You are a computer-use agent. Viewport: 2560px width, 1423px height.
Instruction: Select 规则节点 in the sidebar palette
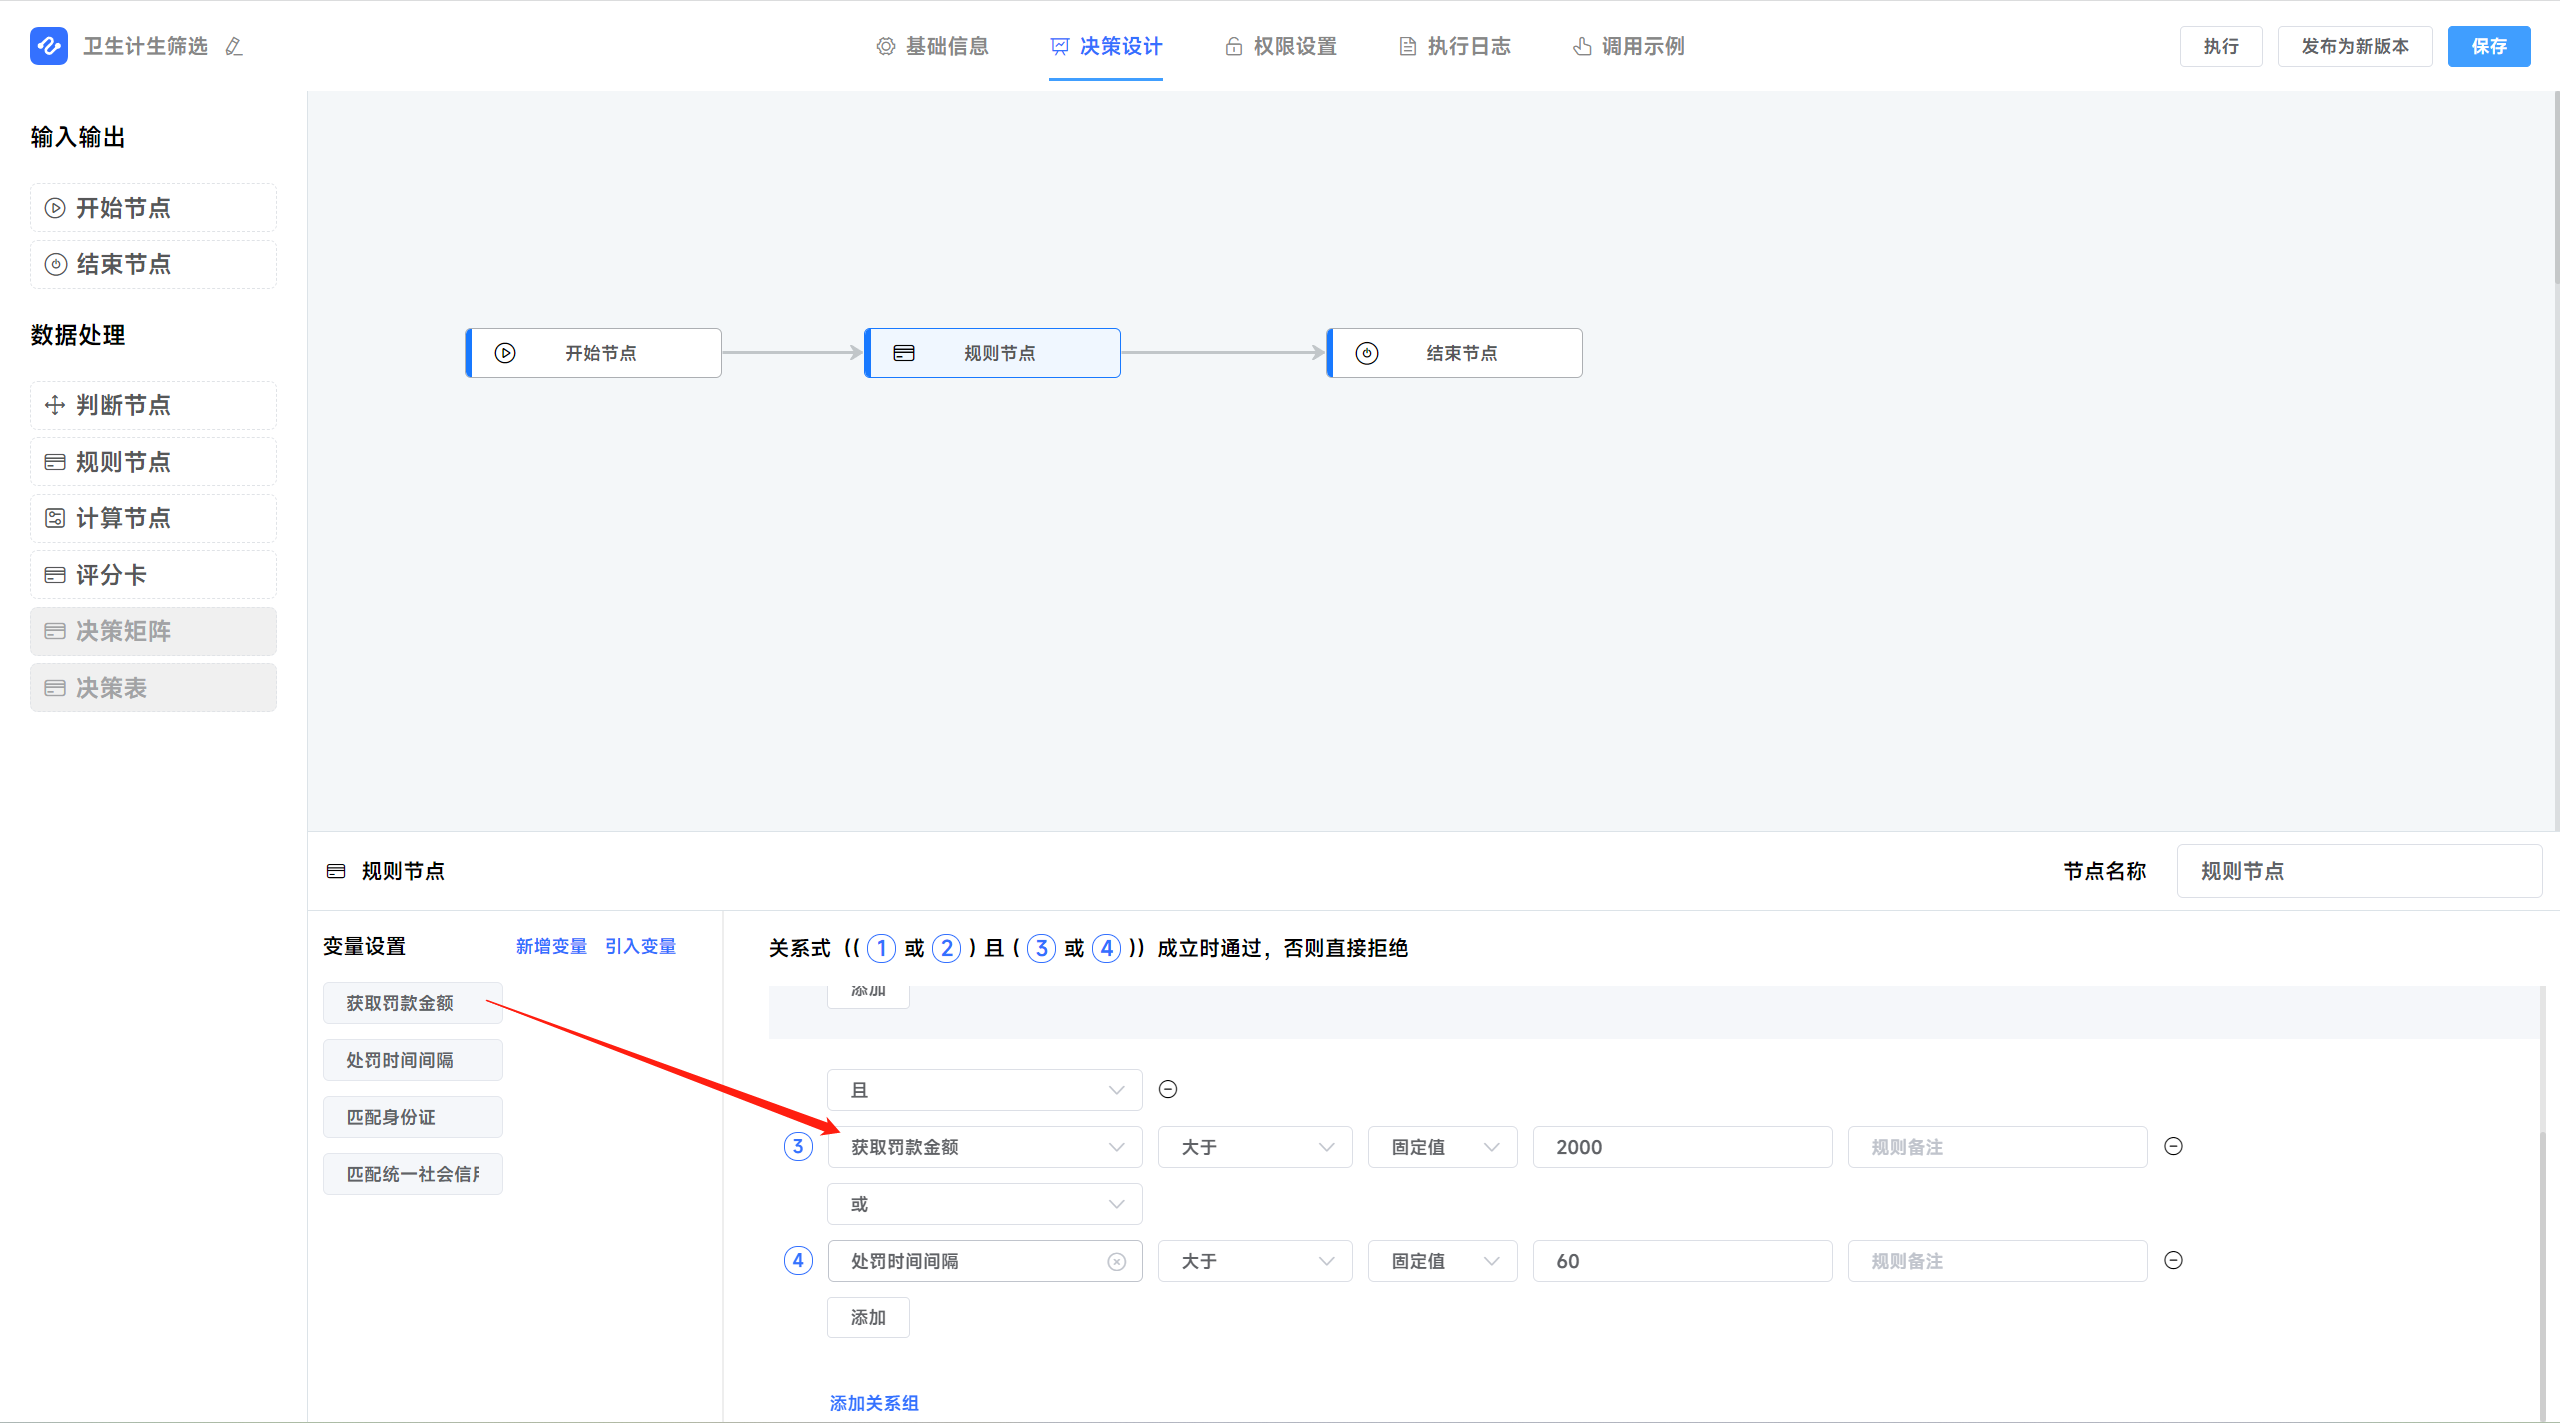coord(153,462)
